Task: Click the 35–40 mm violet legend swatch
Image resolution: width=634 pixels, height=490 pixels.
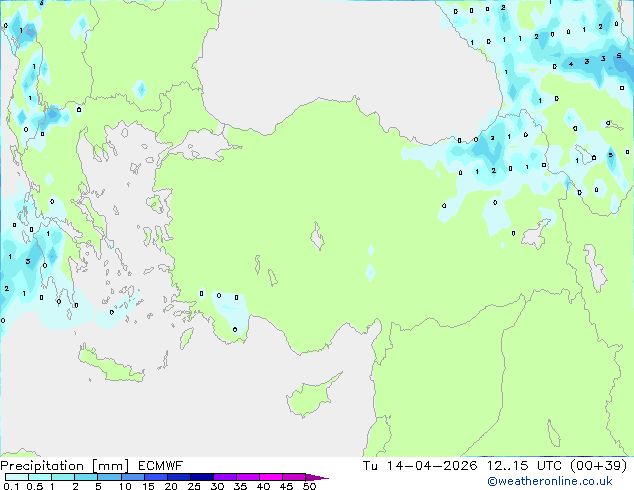Action: click(247, 477)
